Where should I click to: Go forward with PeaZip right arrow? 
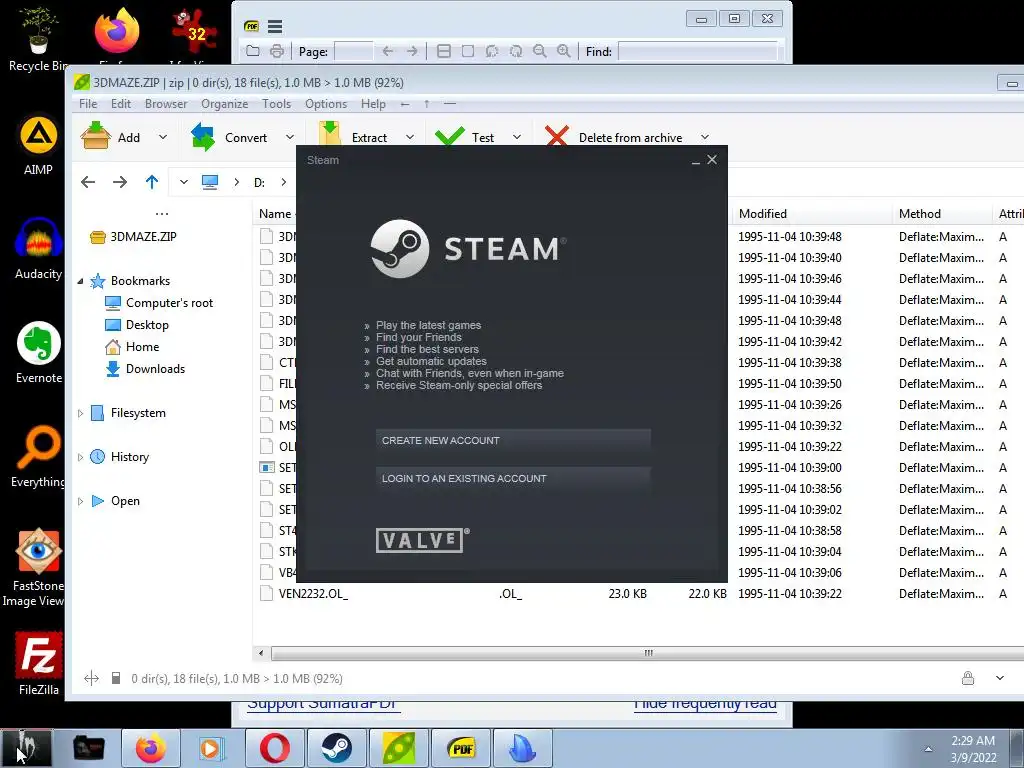pyautogui.click(x=120, y=182)
